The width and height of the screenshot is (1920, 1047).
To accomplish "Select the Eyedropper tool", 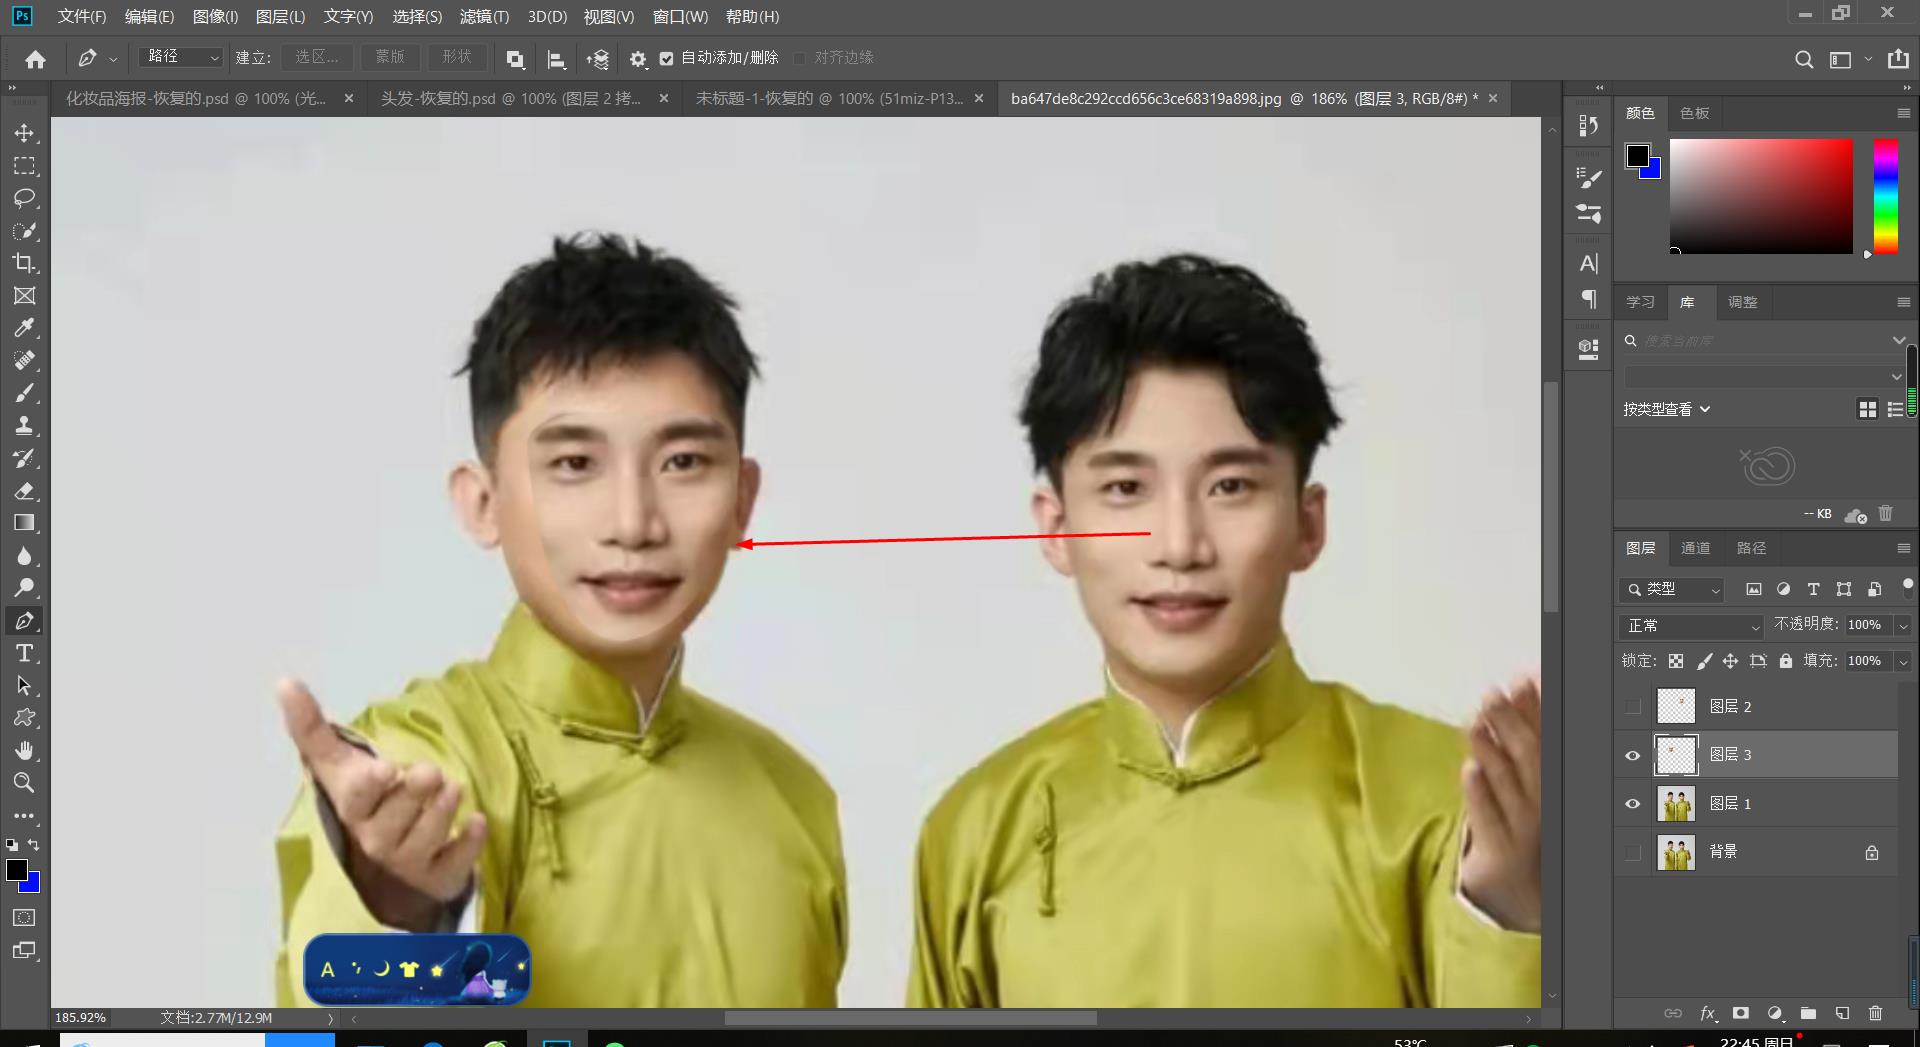I will 24,328.
